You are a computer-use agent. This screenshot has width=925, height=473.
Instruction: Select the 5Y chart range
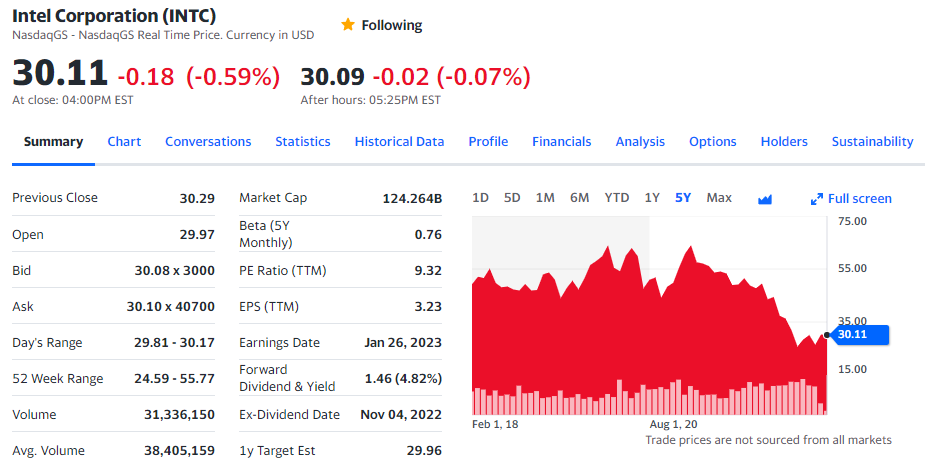[683, 198]
